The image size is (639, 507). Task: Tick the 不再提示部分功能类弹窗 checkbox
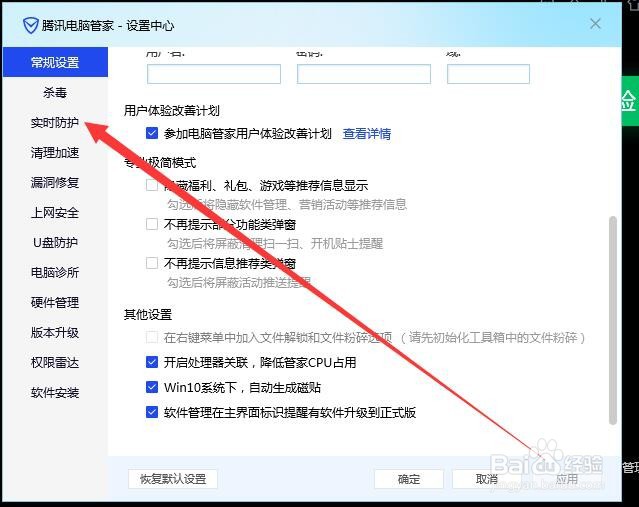[x=152, y=224]
